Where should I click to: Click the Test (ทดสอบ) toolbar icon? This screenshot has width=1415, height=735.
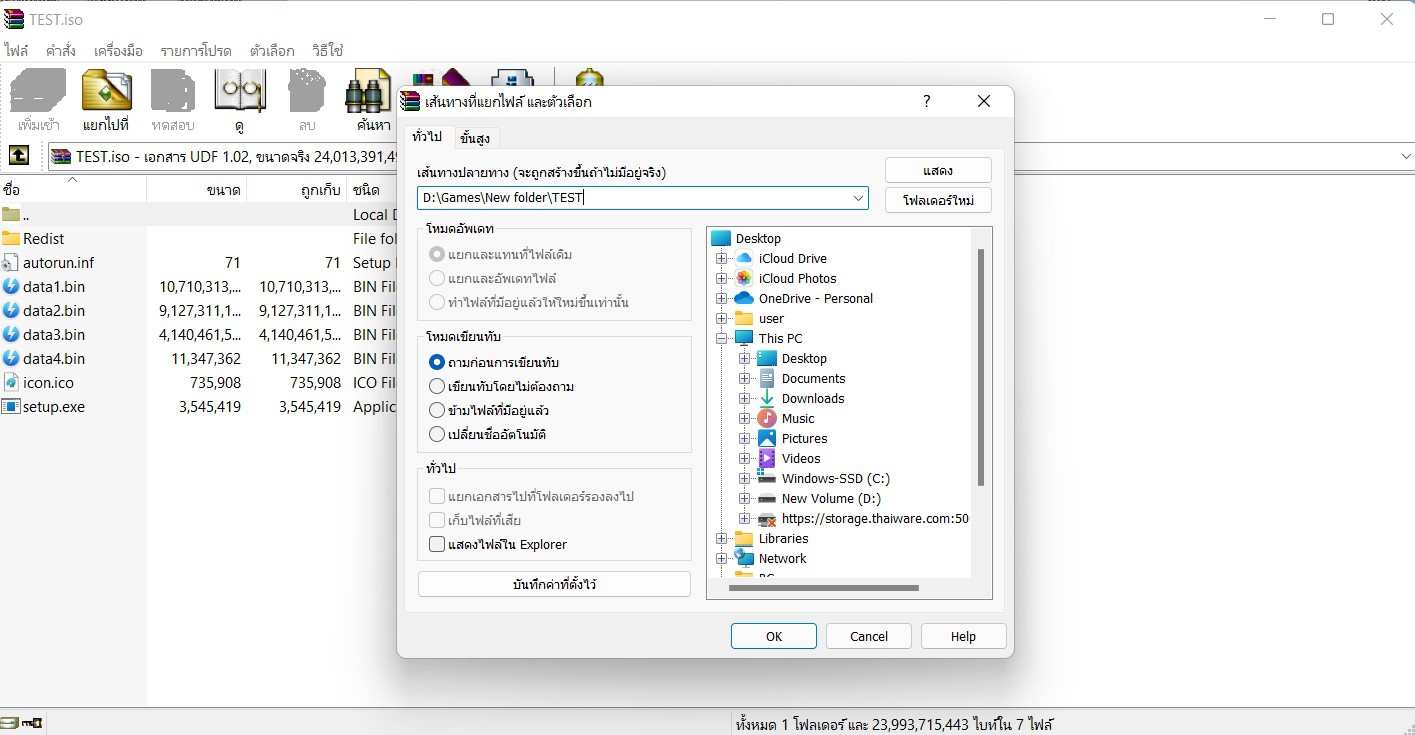pyautogui.click(x=173, y=91)
